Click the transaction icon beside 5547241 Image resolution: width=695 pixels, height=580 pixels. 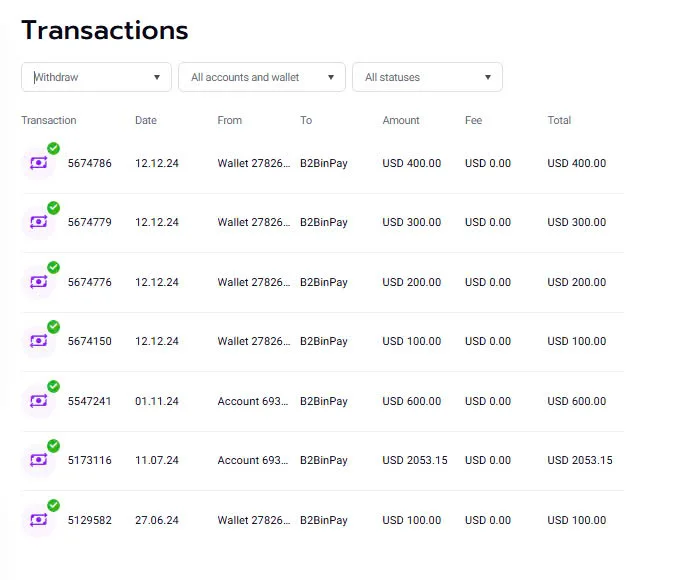(39, 401)
